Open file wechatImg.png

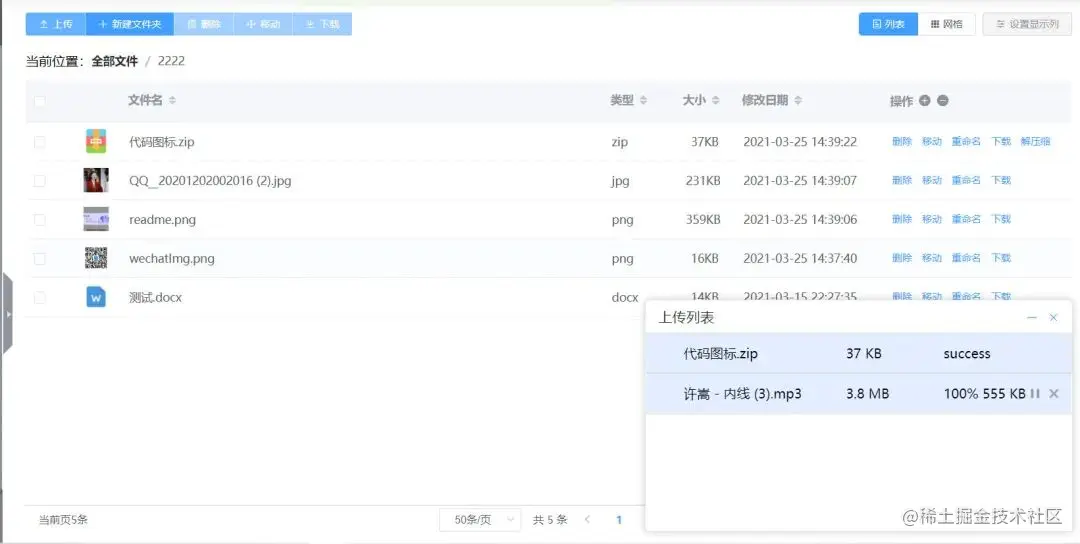(172, 259)
